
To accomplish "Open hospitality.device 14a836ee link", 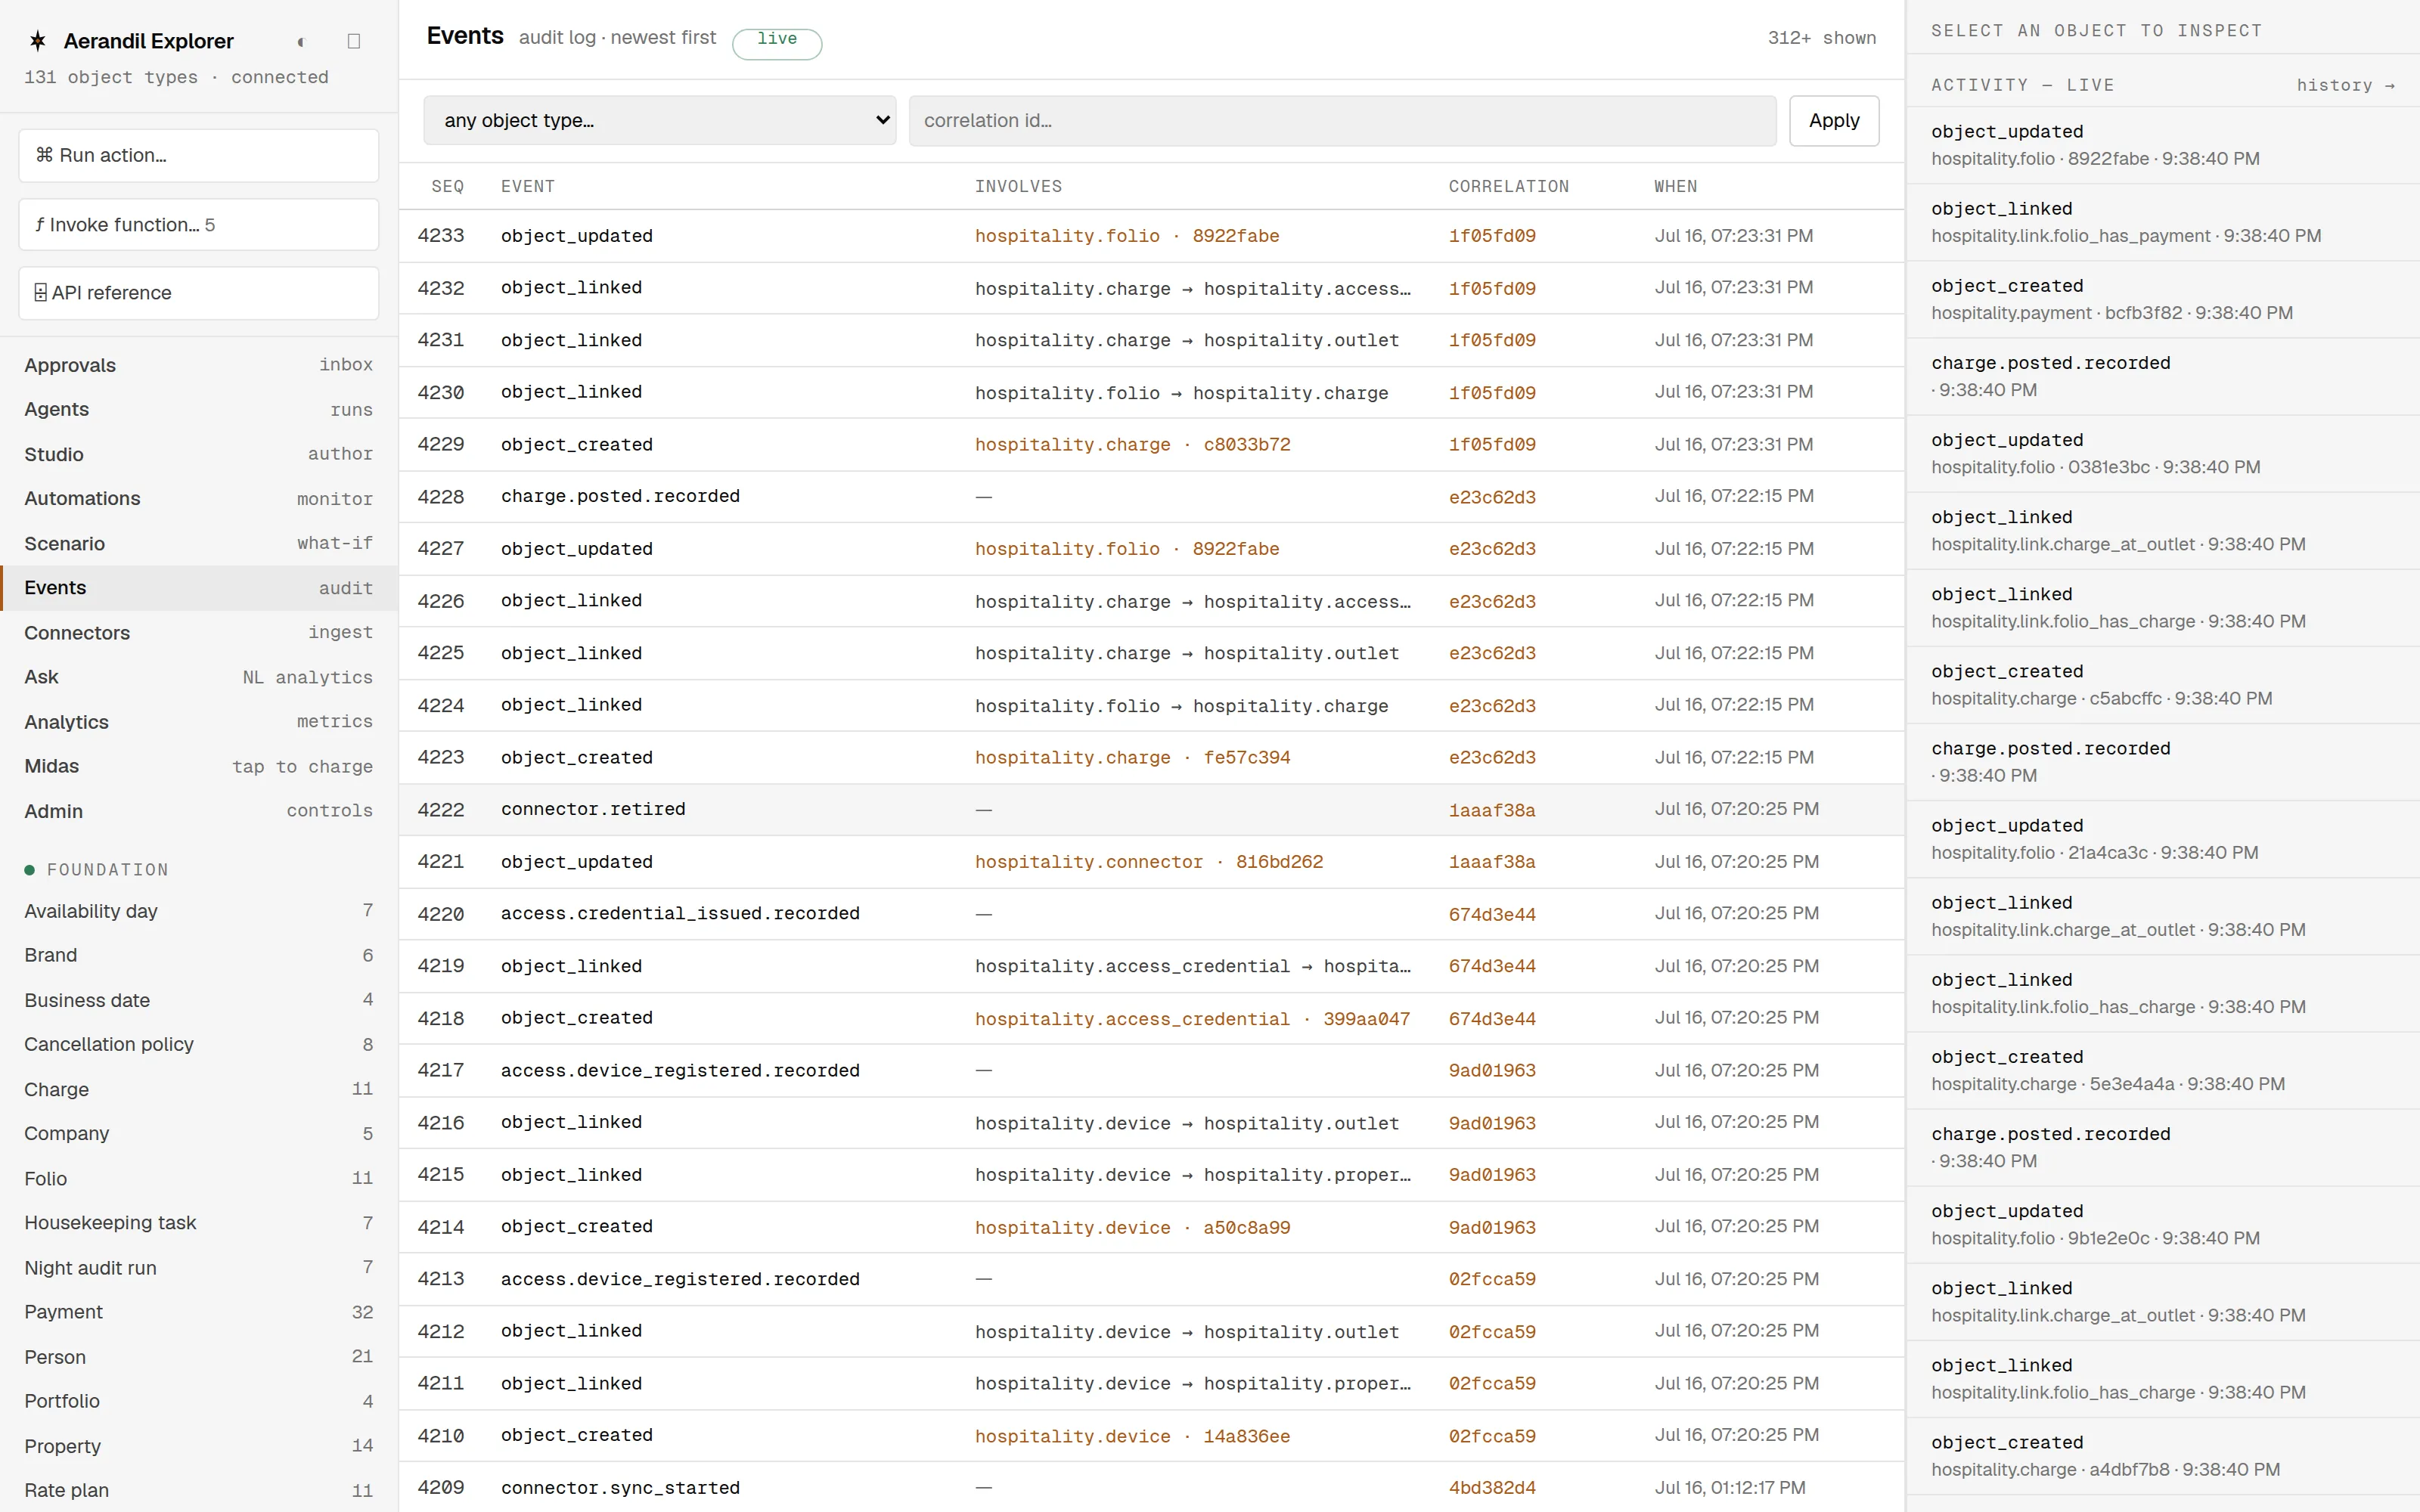I will 1132,1436.
